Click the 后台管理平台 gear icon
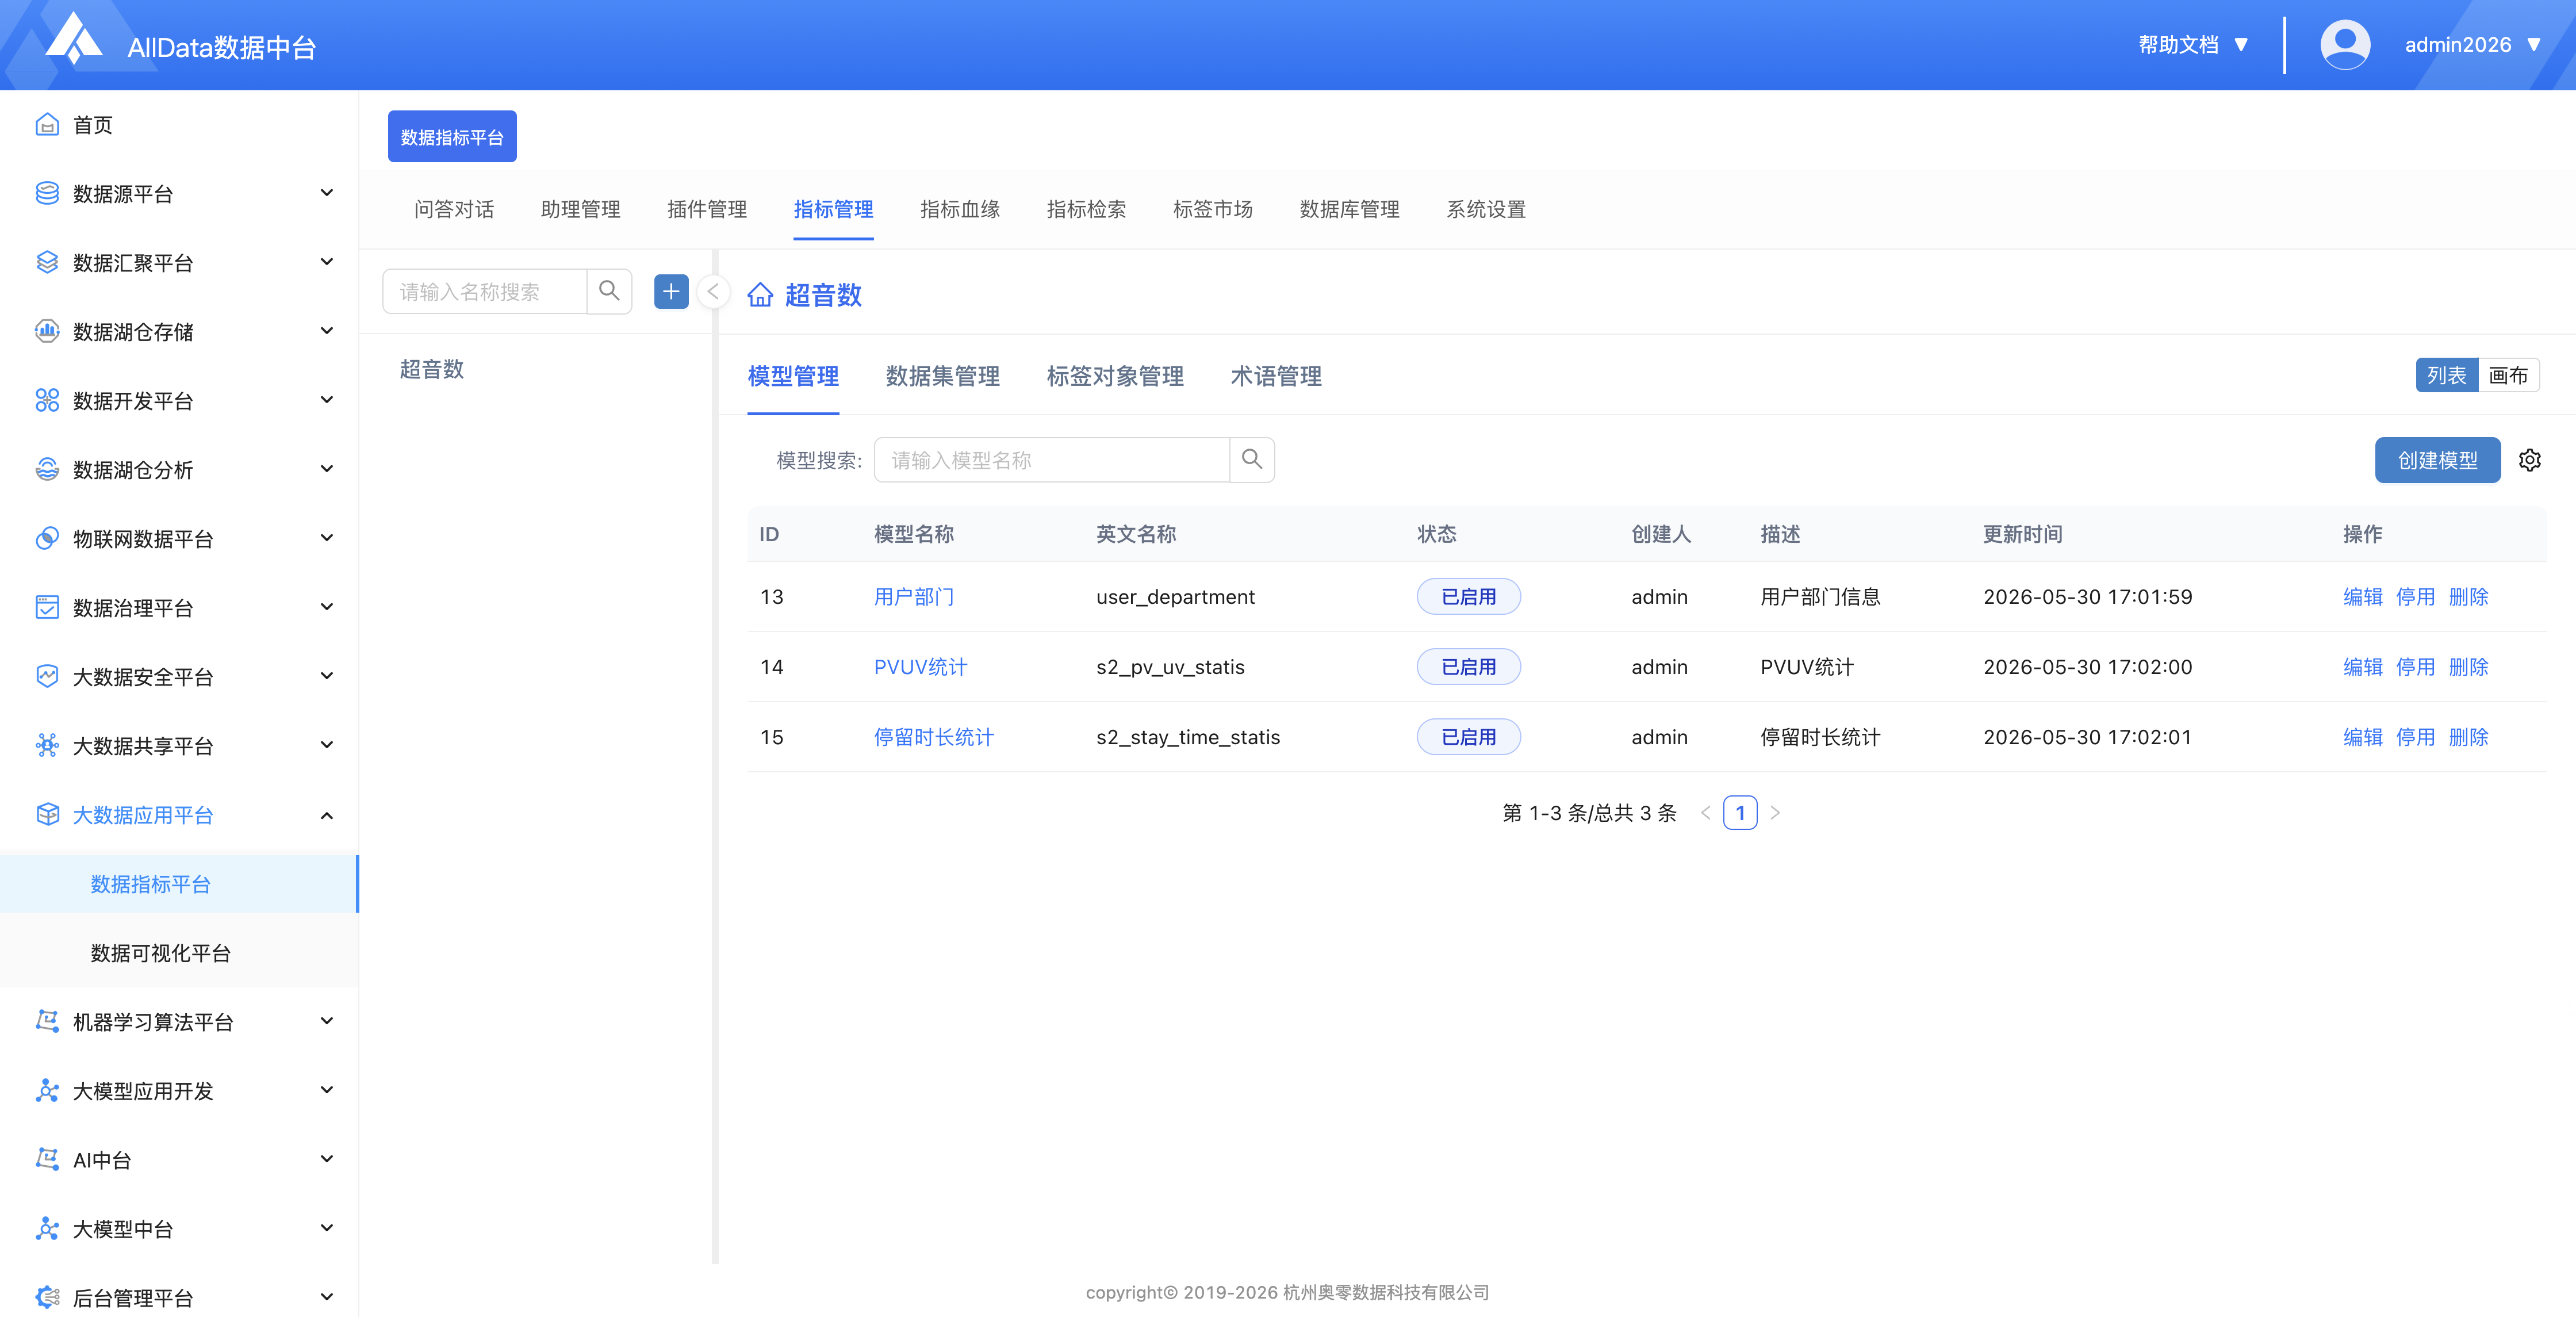The width and height of the screenshot is (2576, 1317). pyautogui.click(x=47, y=1297)
